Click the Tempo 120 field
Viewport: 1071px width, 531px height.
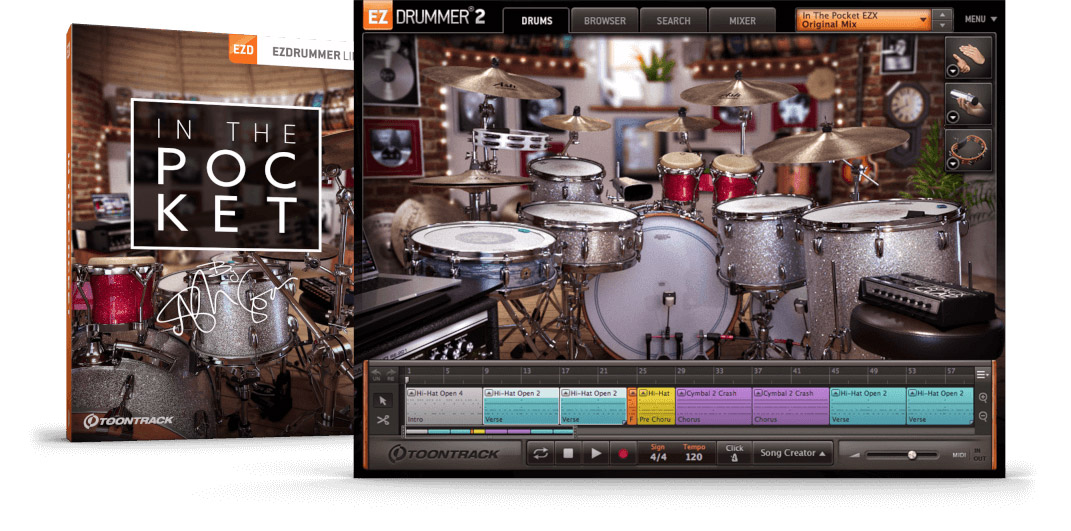coord(694,453)
